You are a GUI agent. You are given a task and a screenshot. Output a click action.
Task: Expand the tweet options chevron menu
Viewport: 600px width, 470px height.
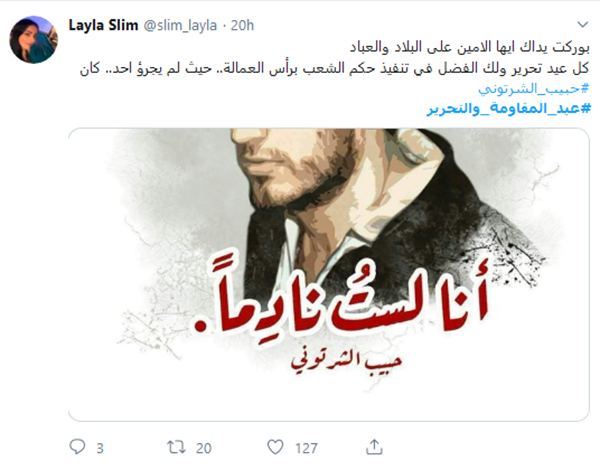pyautogui.click(x=582, y=25)
